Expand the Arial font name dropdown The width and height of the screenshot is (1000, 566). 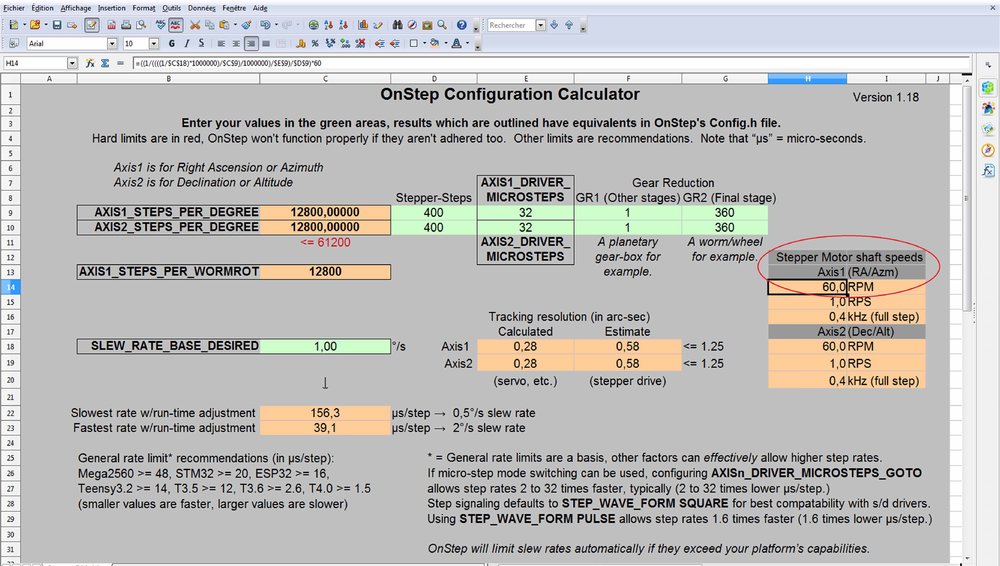(x=112, y=43)
